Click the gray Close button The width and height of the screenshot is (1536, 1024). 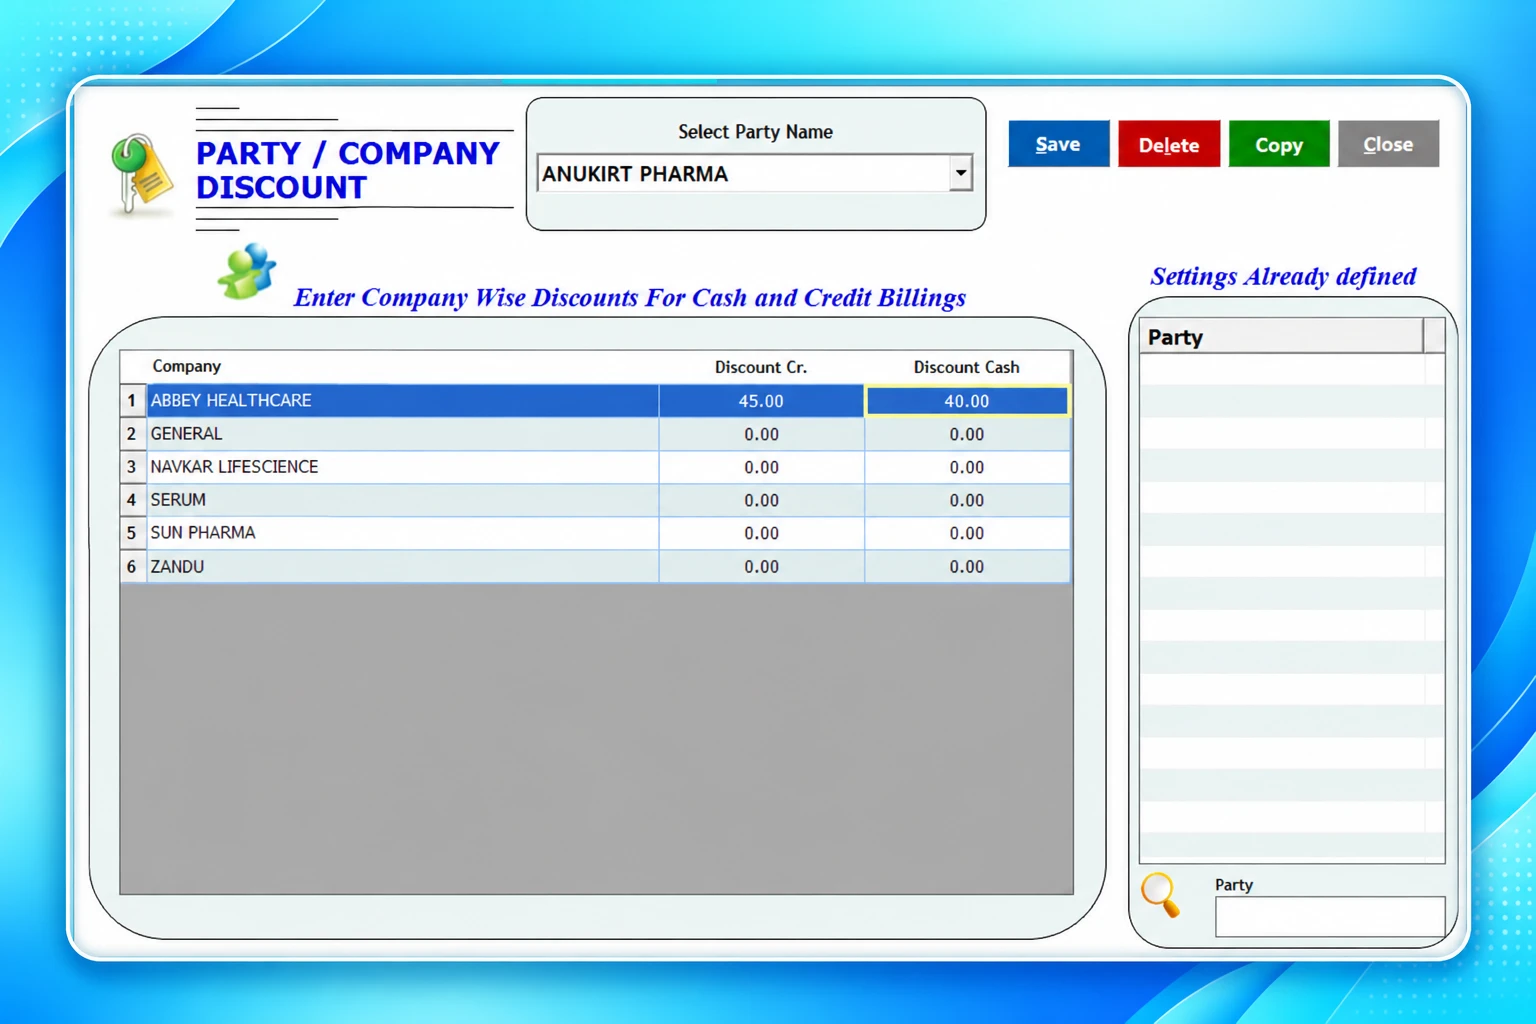pos(1388,144)
